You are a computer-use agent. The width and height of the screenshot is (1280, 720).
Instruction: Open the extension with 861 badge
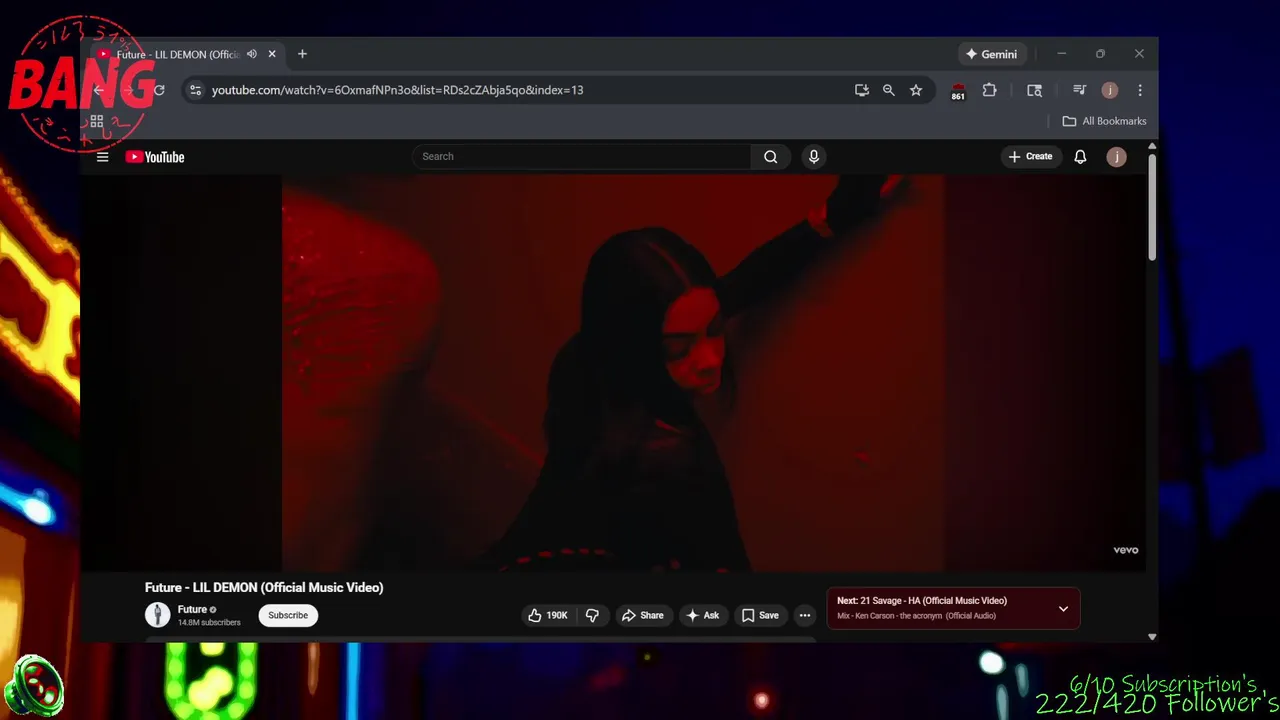(958, 91)
